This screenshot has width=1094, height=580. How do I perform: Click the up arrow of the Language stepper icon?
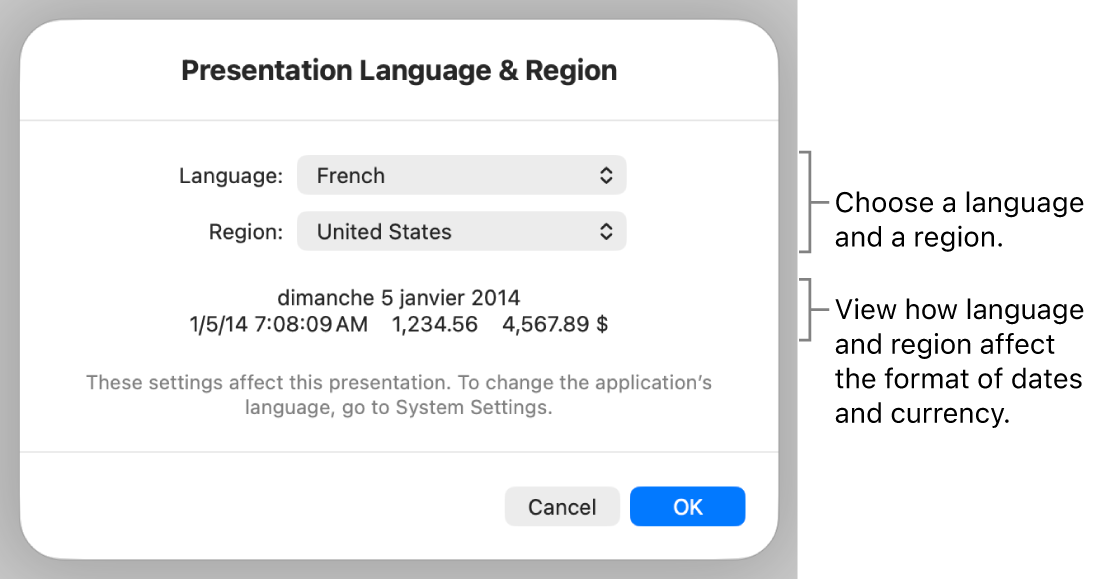[606, 170]
